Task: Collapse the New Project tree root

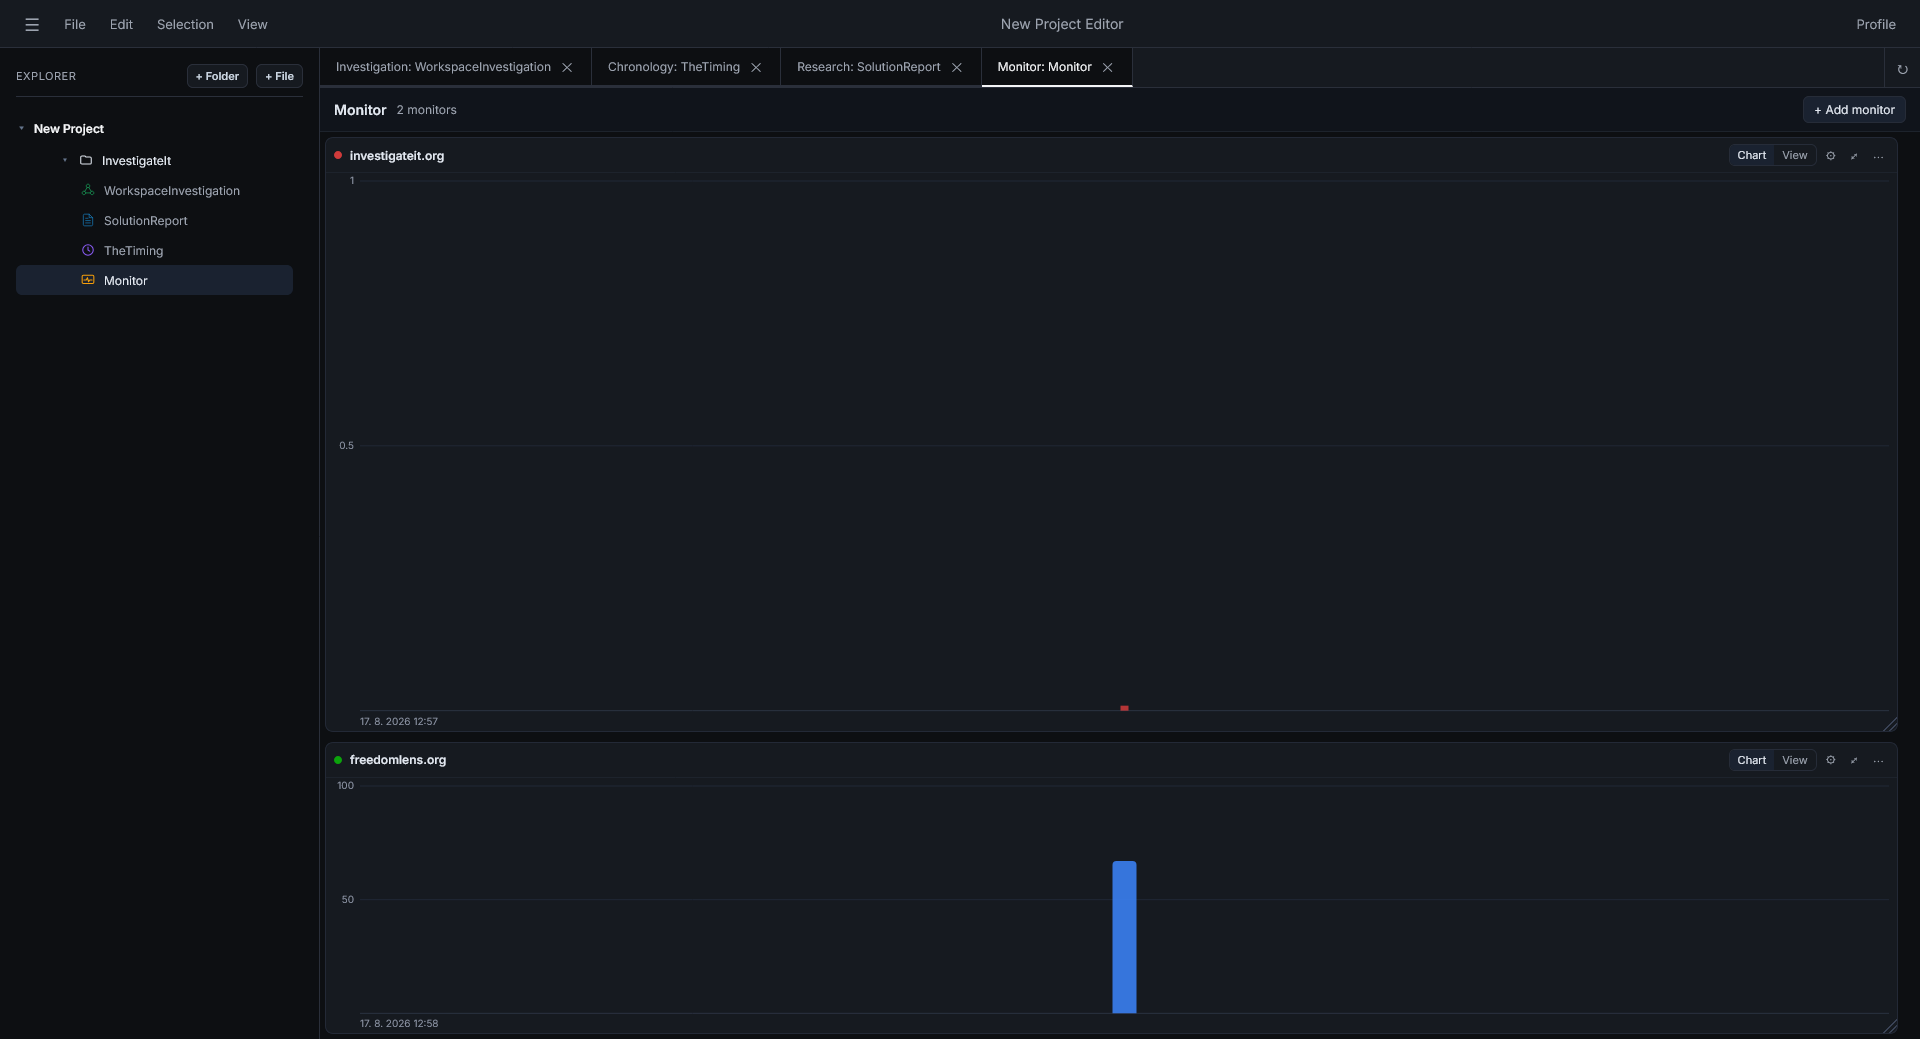Action: (x=21, y=128)
